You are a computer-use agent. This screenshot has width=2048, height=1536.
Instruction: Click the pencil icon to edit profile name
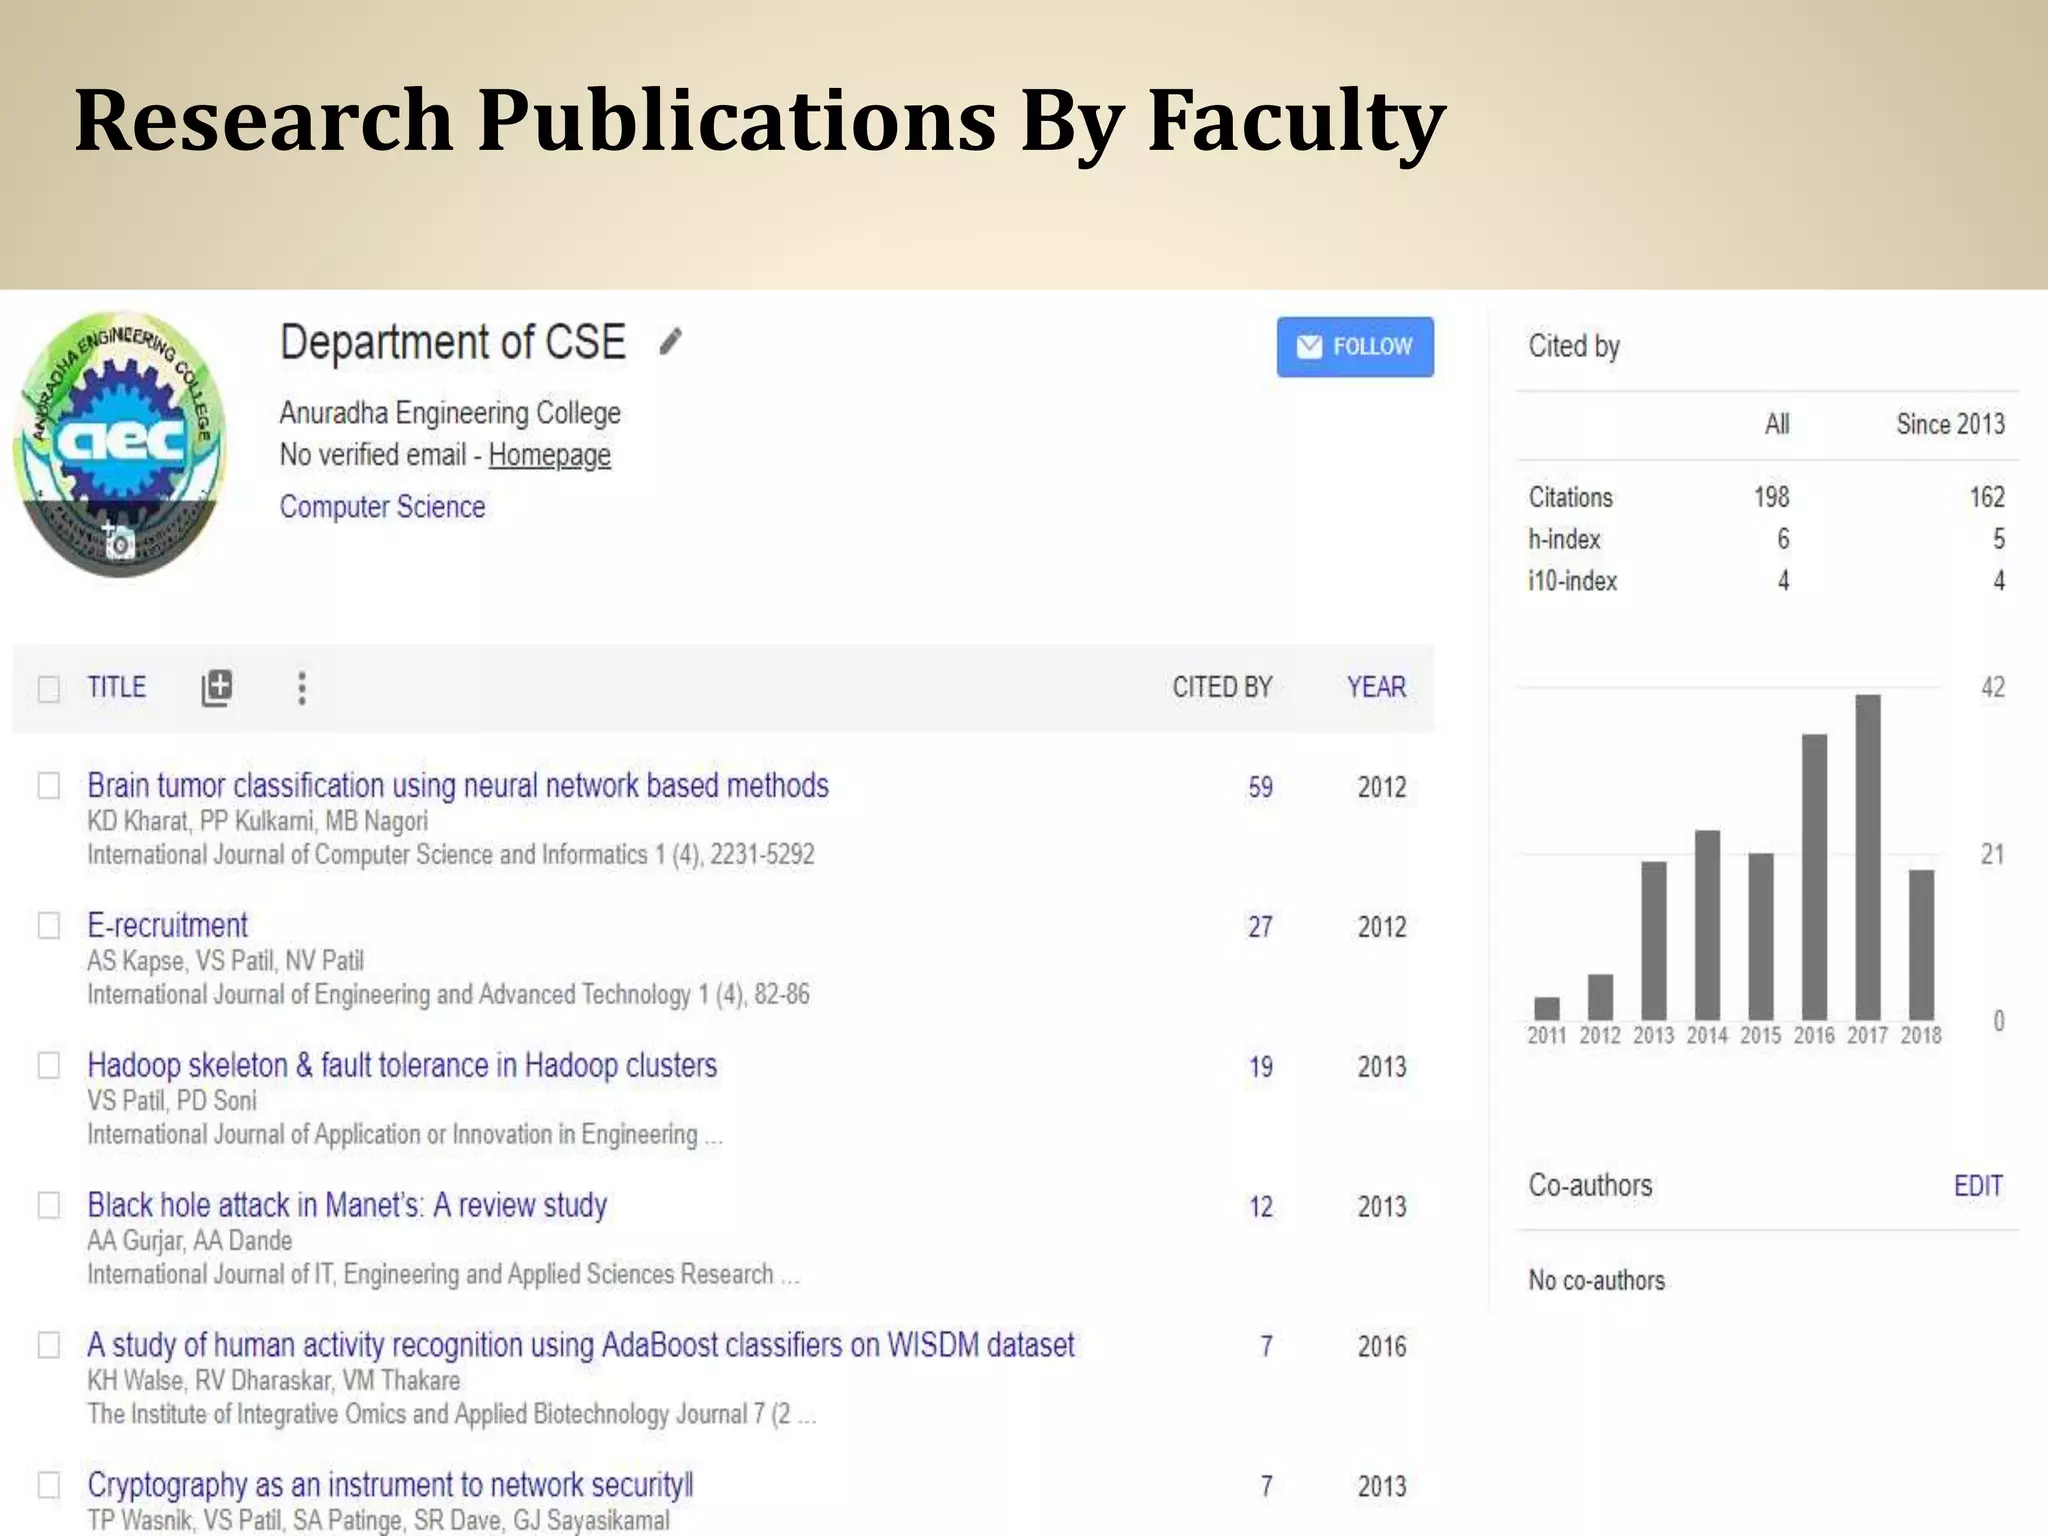click(x=671, y=342)
